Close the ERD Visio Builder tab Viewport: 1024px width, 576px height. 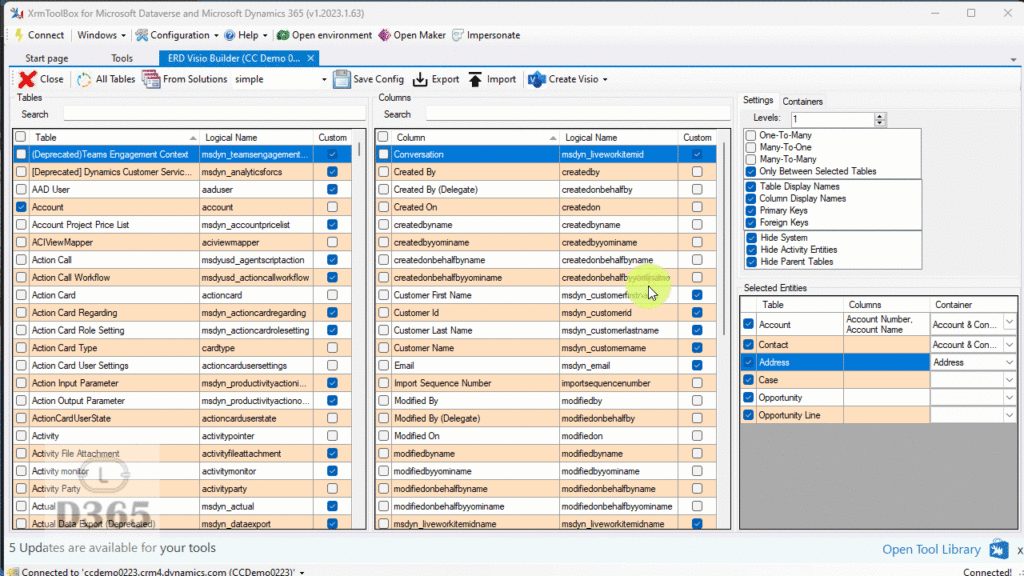point(311,58)
